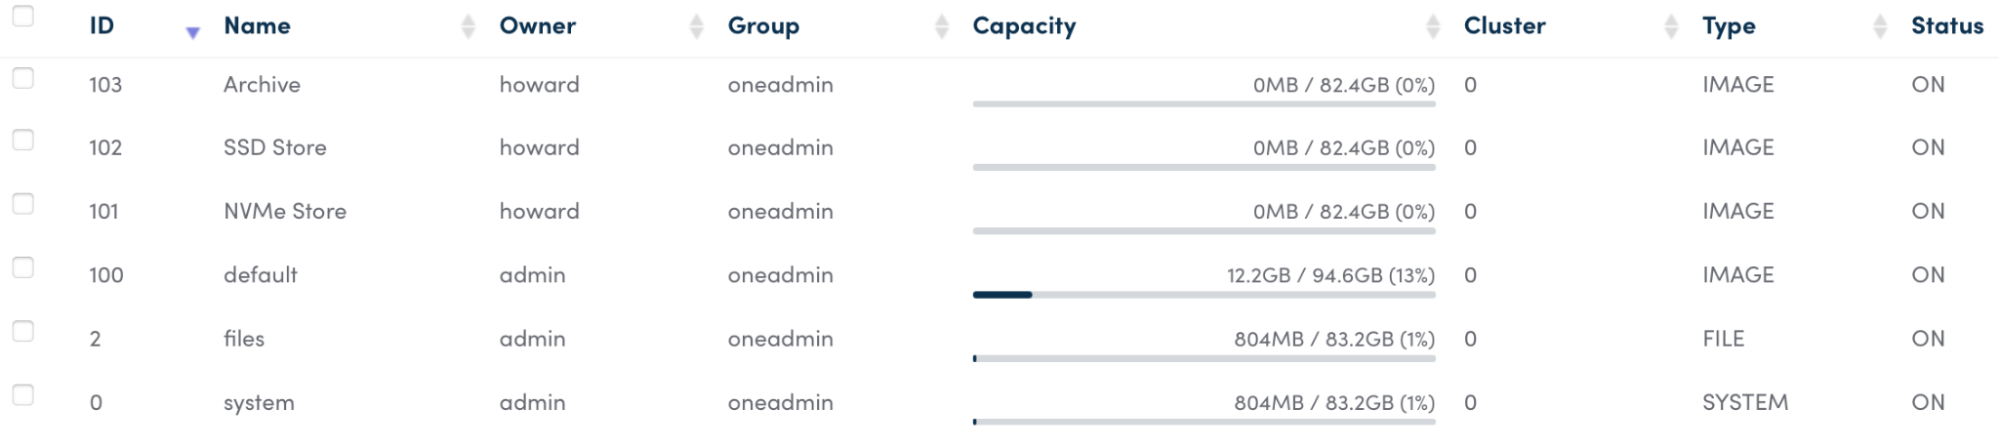Screen dimensions: 1999x436
Task: Click sort arrows beside Name header
Action: [x=467, y=27]
